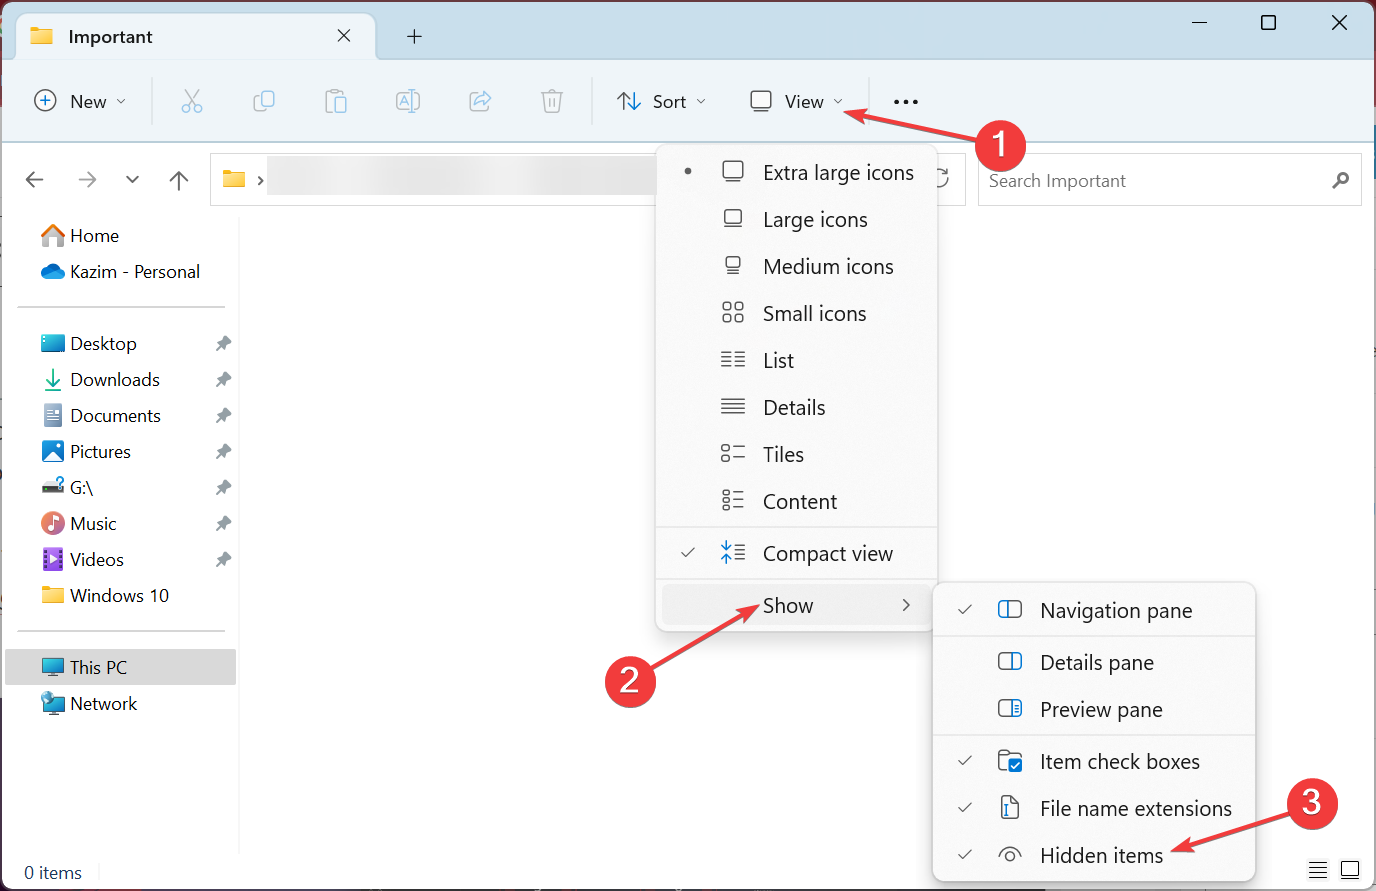Click the Copy icon in toolbar
Image resolution: width=1376 pixels, height=891 pixels.
click(x=264, y=101)
